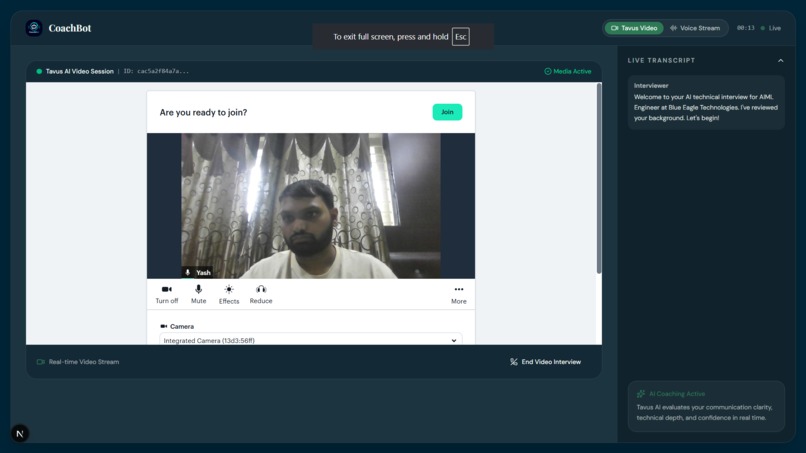Collapse the Live Transcript panel
Image resolution: width=806 pixels, height=453 pixels.
[x=780, y=61]
